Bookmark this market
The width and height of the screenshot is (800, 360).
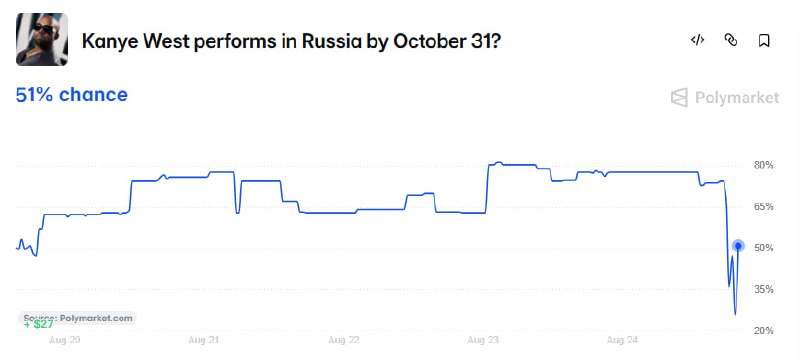coord(764,40)
